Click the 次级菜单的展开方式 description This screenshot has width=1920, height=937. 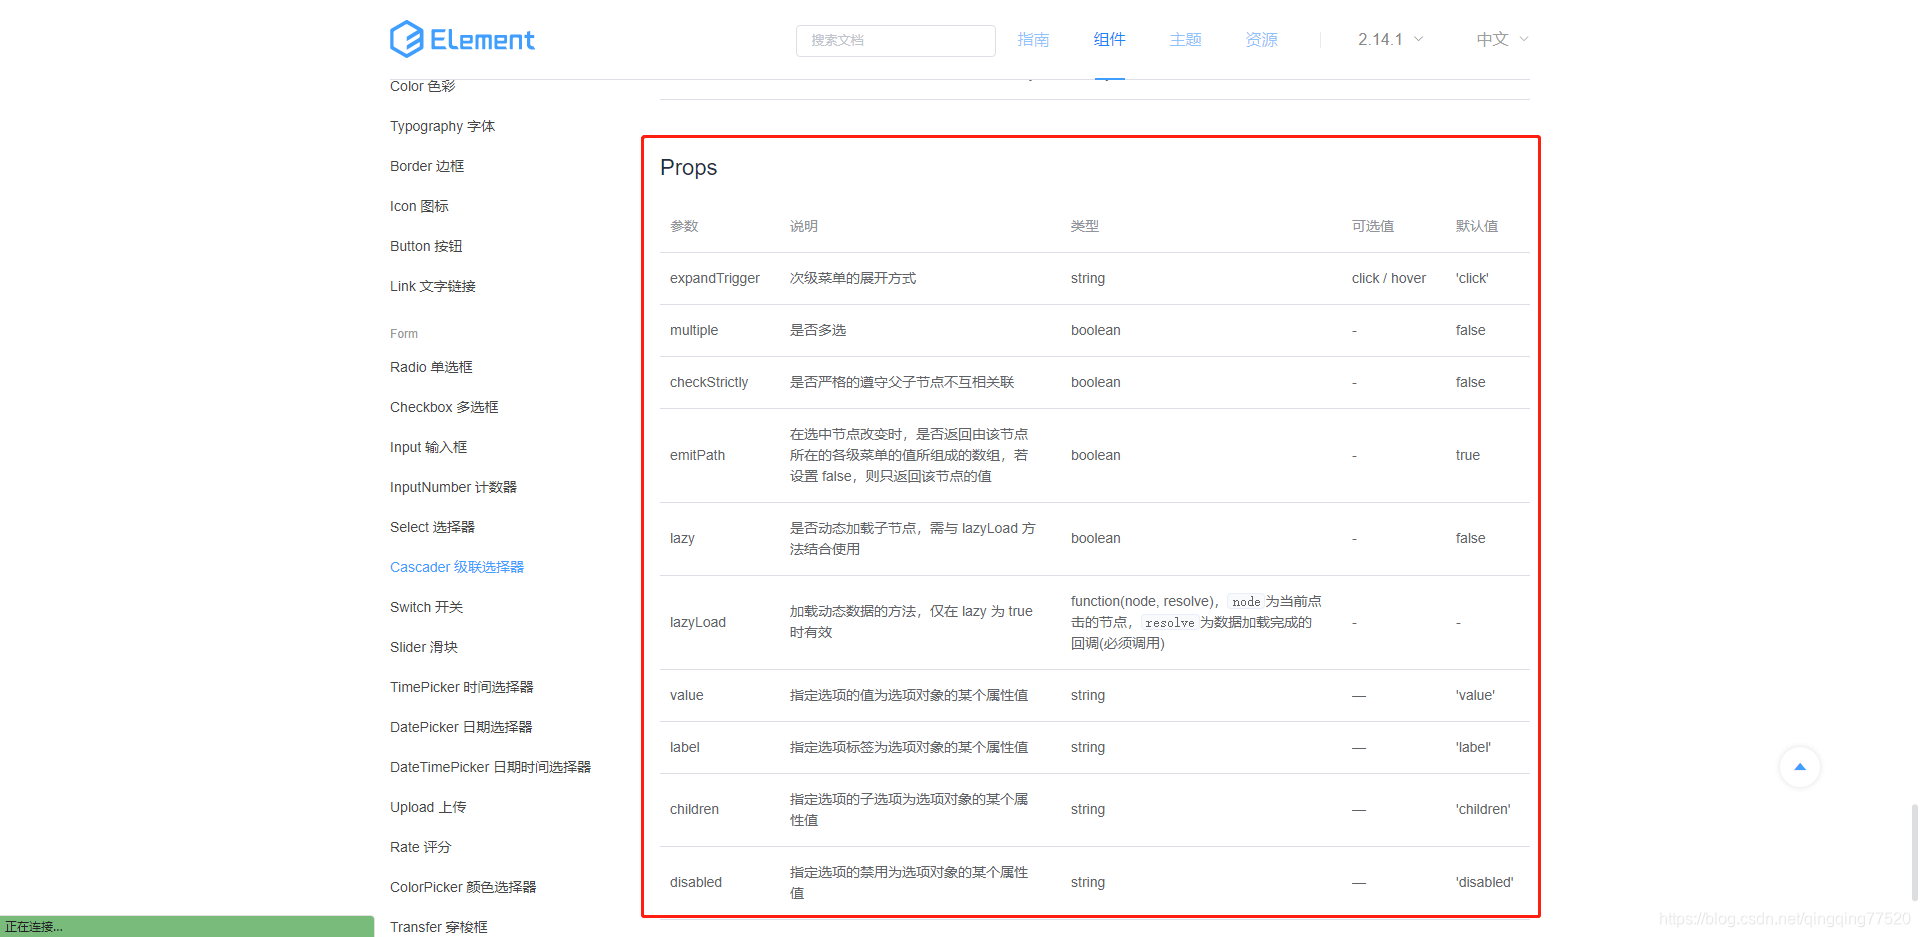[853, 278]
